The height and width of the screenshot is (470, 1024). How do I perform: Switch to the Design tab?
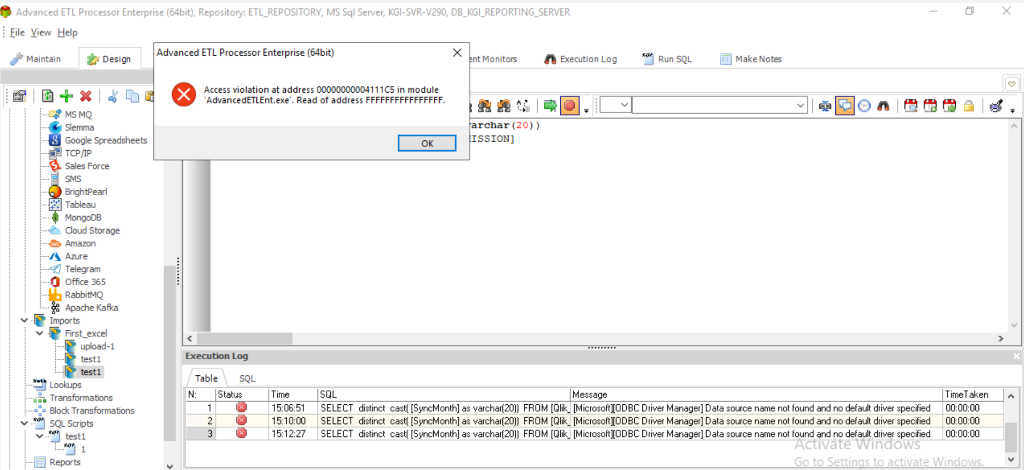(x=108, y=59)
